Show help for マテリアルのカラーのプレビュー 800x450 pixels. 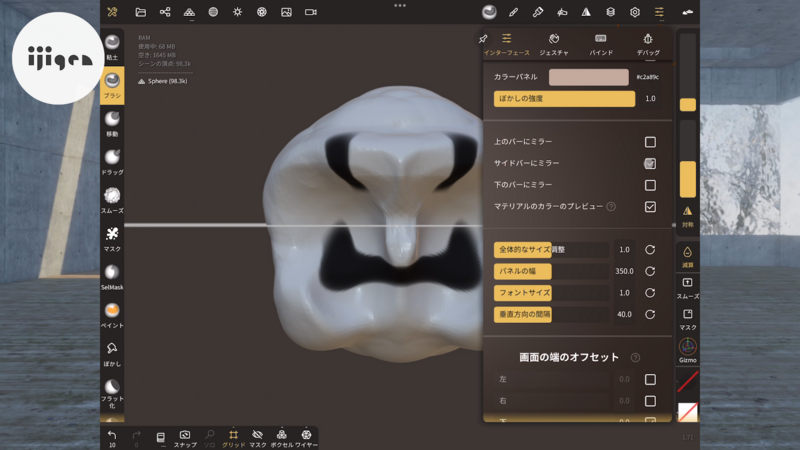611,207
